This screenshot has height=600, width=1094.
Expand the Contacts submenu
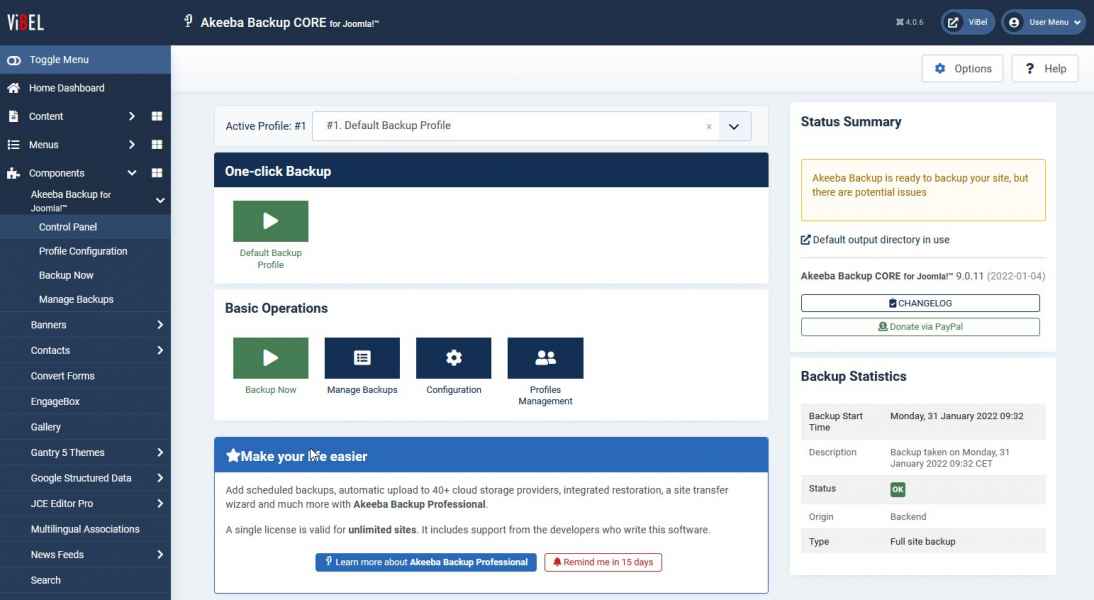160,350
